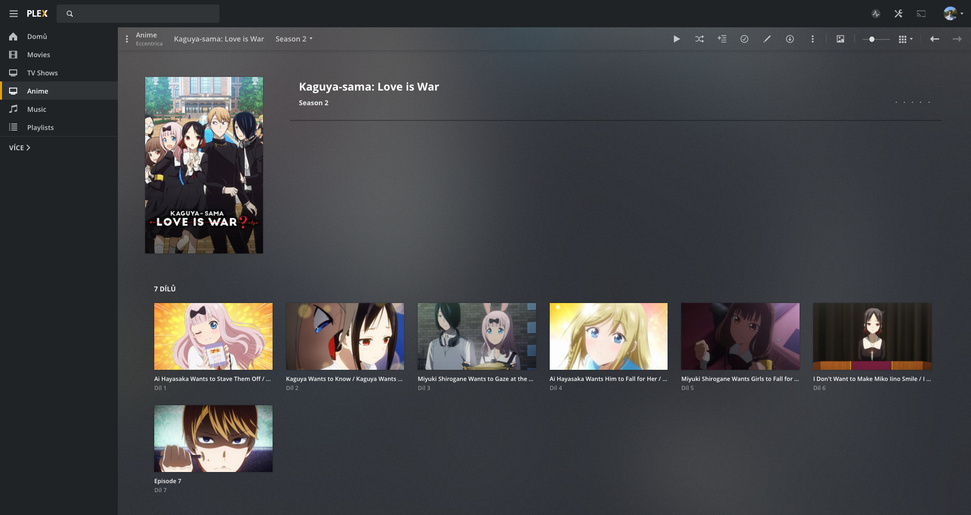971x515 pixels.
Task: Open the Cast to device icon
Action: [921, 13]
